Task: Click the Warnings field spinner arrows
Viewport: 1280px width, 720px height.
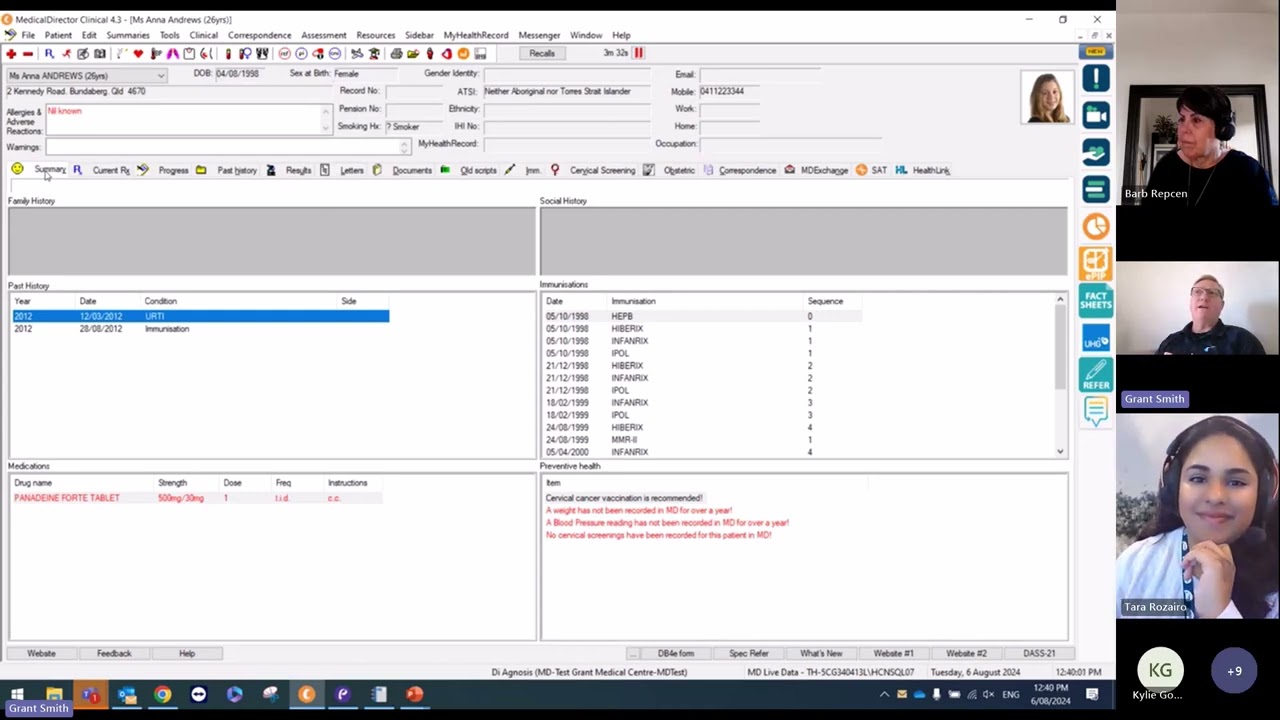Action: click(x=404, y=147)
